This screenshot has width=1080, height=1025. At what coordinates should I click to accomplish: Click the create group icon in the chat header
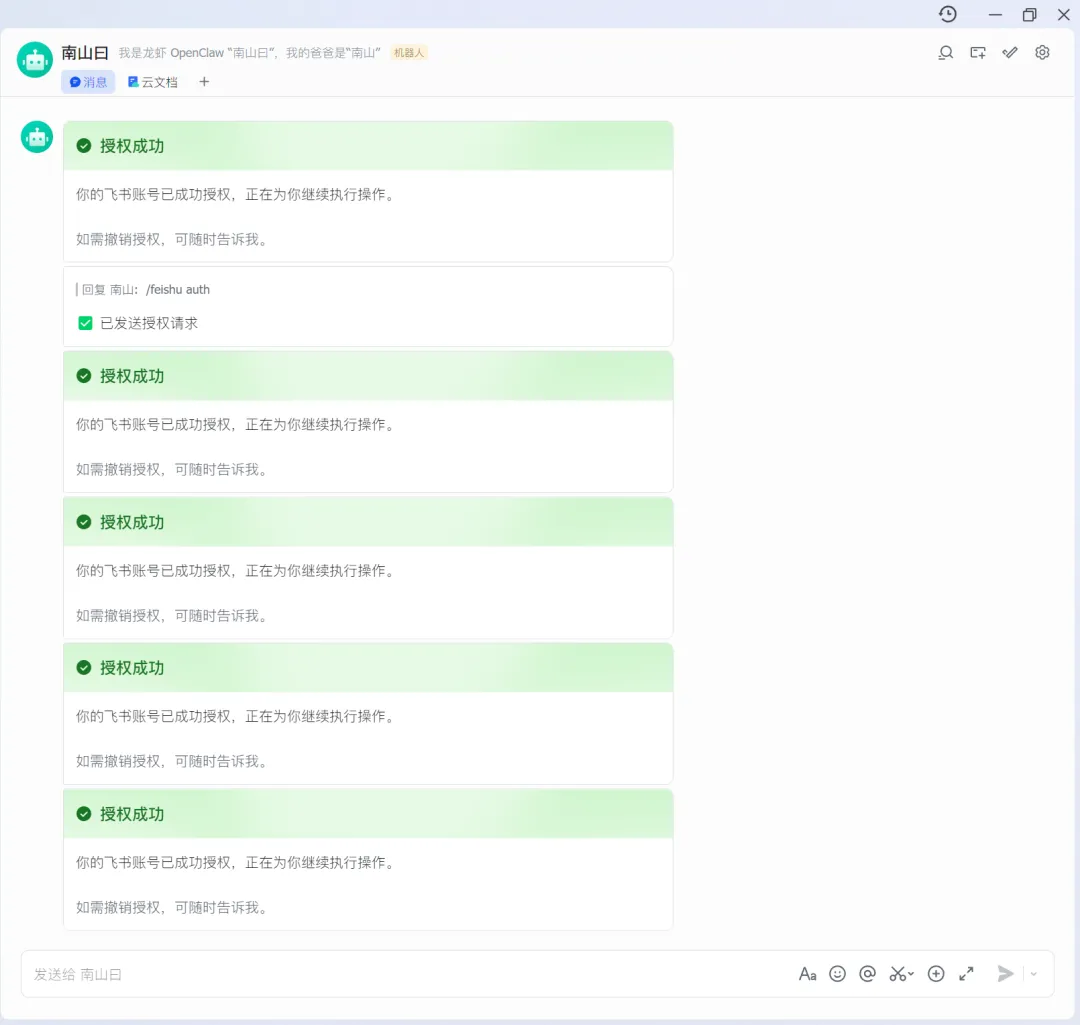coord(977,52)
